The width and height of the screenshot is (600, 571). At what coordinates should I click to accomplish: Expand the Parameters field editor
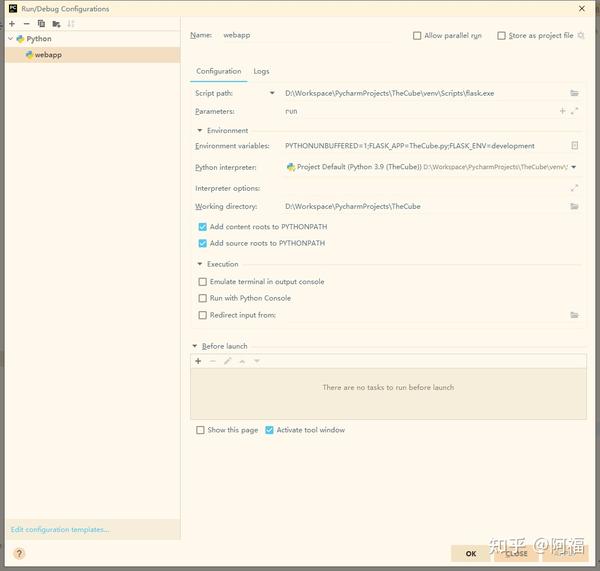click(574, 111)
